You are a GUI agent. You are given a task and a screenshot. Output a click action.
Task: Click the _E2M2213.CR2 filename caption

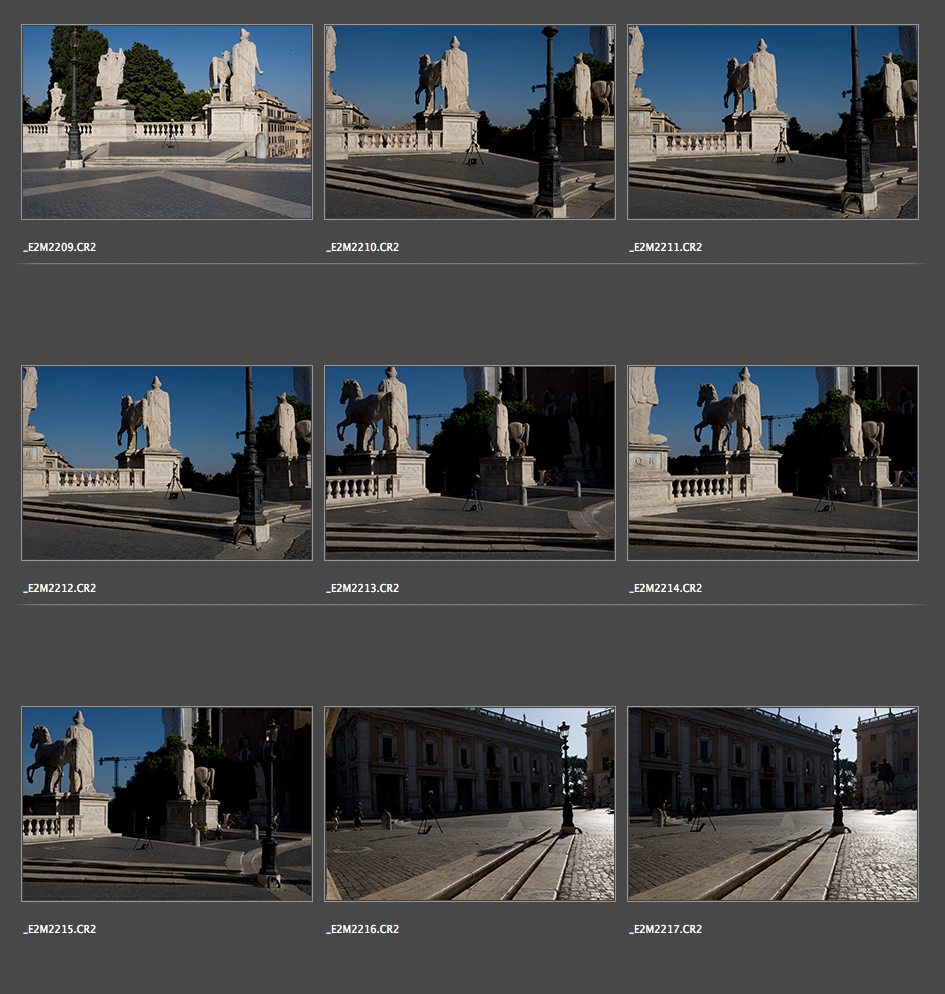pyautogui.click(x=362, y=588)
